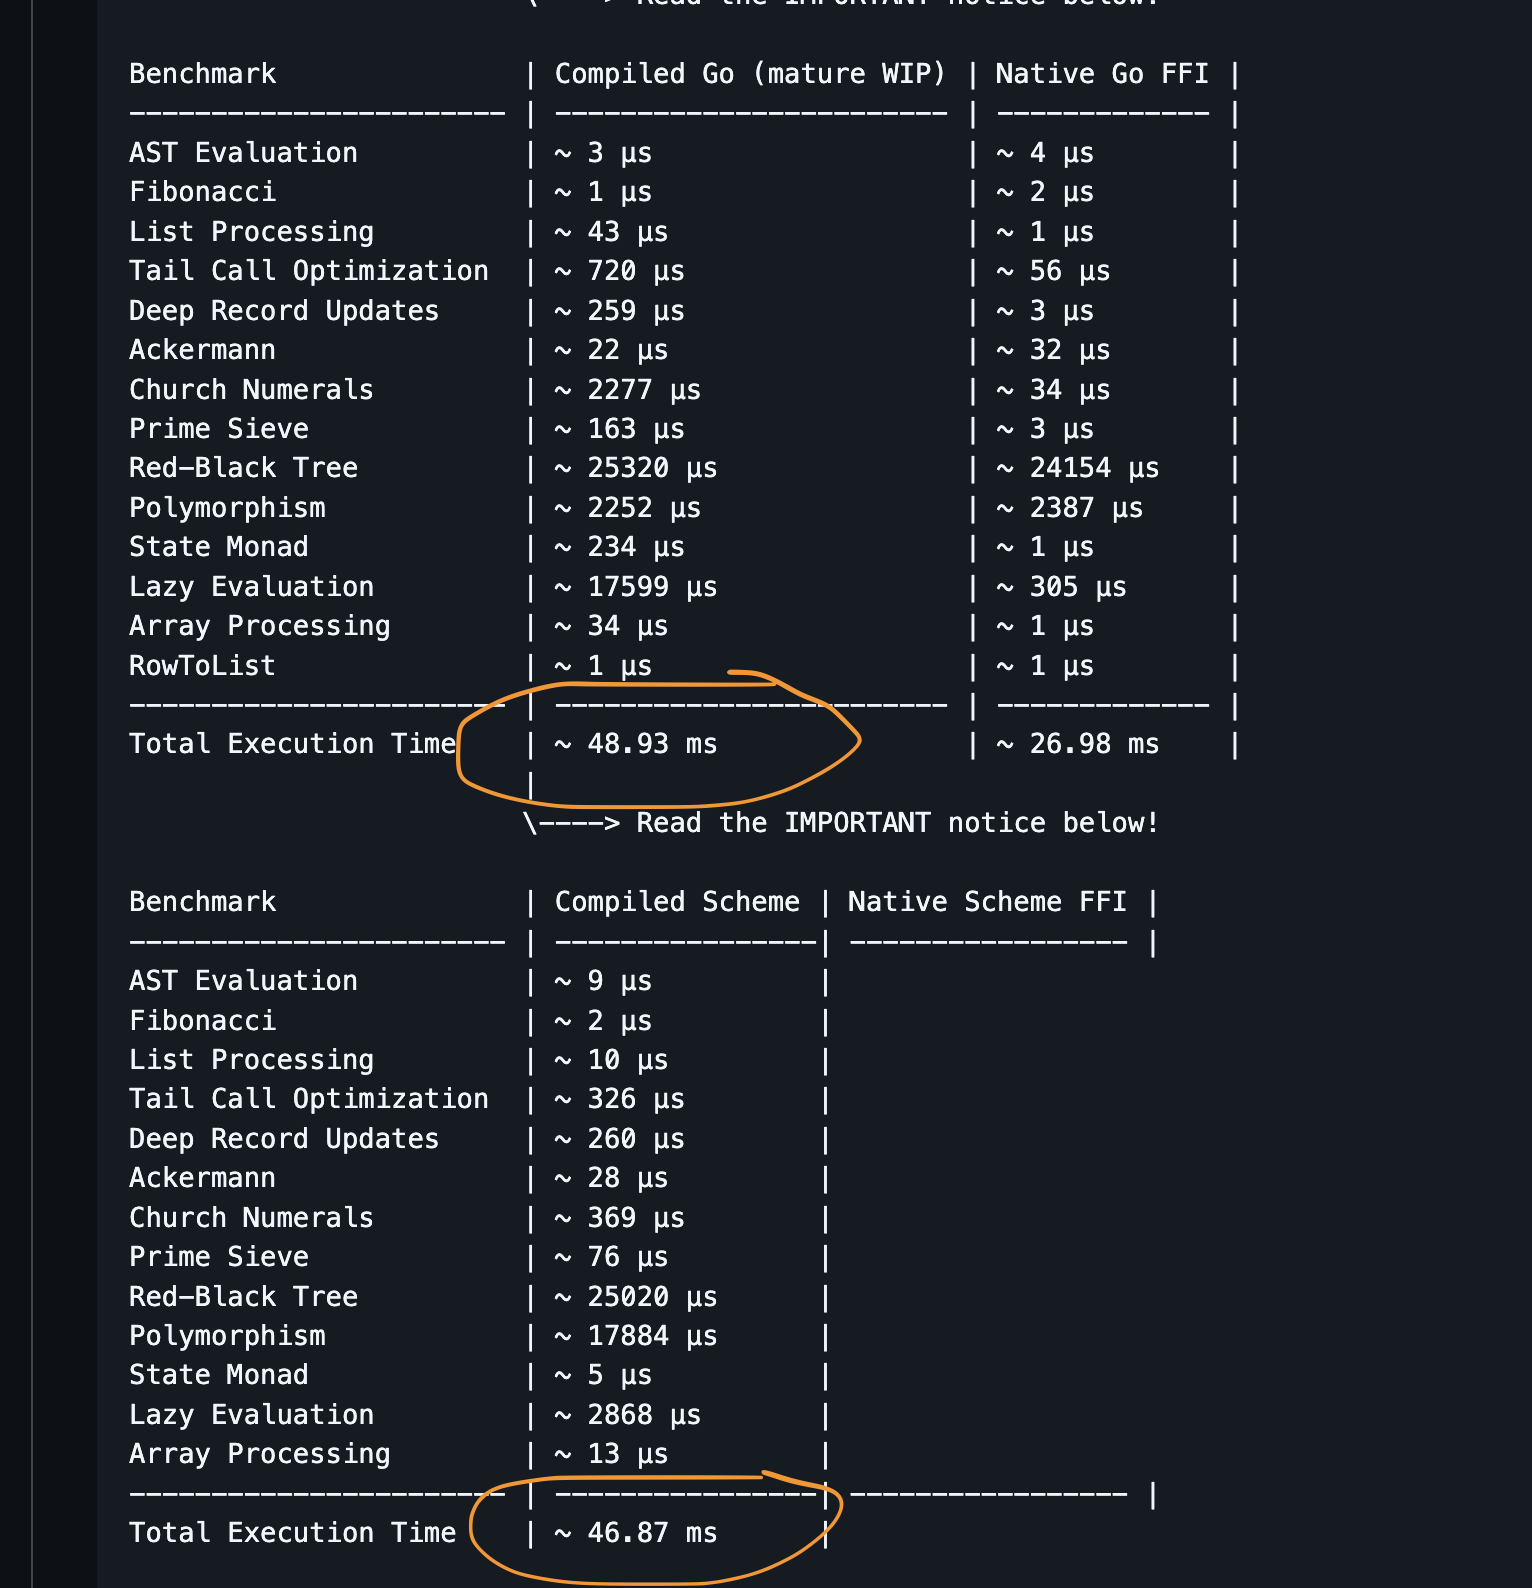Select the 'Compiled Go (mature WIP)' column header

(750, 74)
